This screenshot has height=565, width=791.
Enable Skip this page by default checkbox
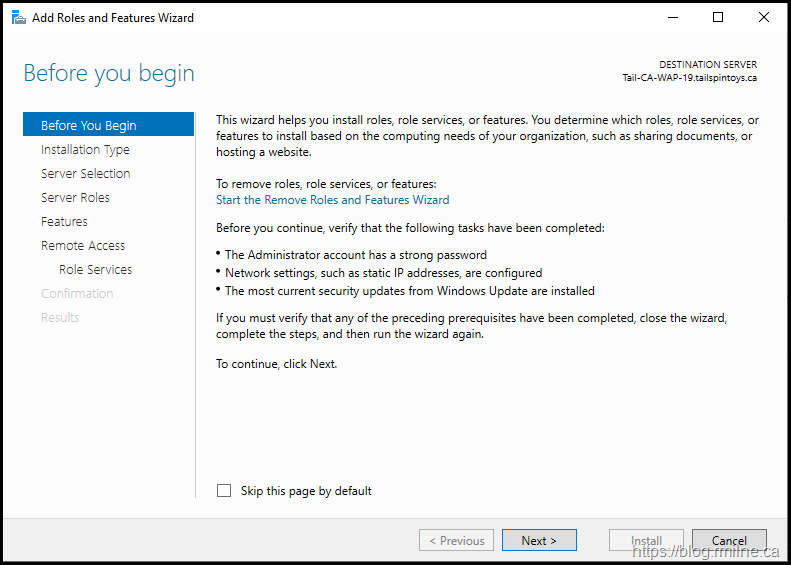[224, 491]
